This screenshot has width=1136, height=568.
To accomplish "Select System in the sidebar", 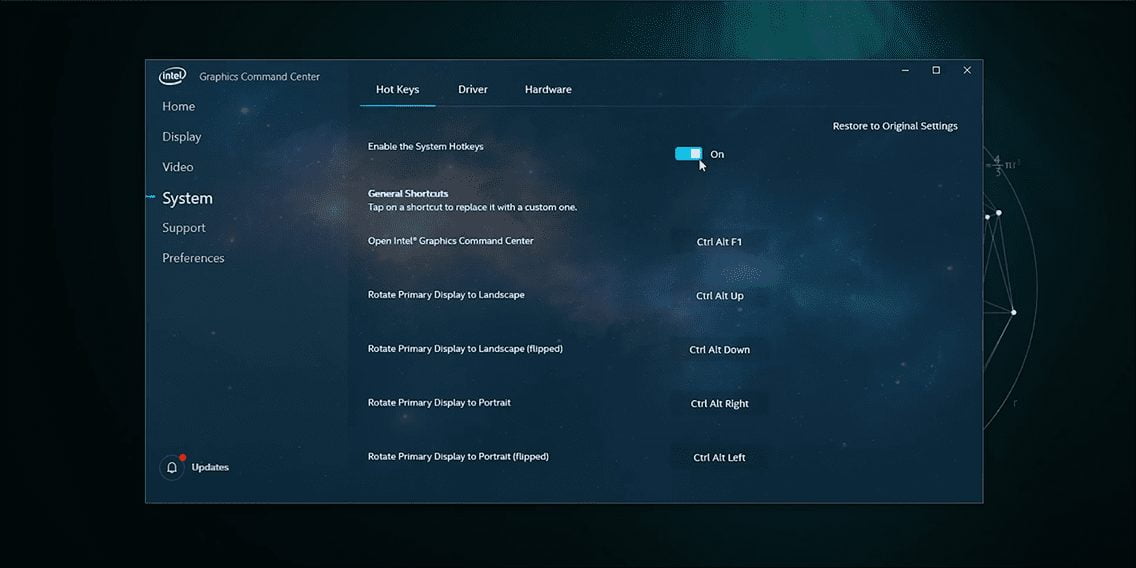I will 187,198.
